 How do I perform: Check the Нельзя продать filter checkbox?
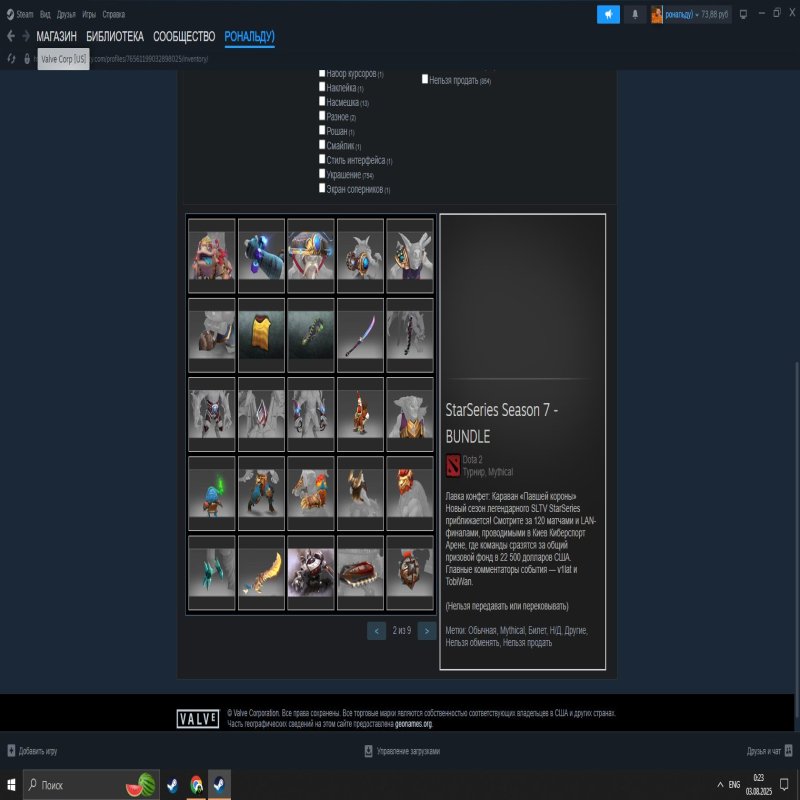point(425,80)
